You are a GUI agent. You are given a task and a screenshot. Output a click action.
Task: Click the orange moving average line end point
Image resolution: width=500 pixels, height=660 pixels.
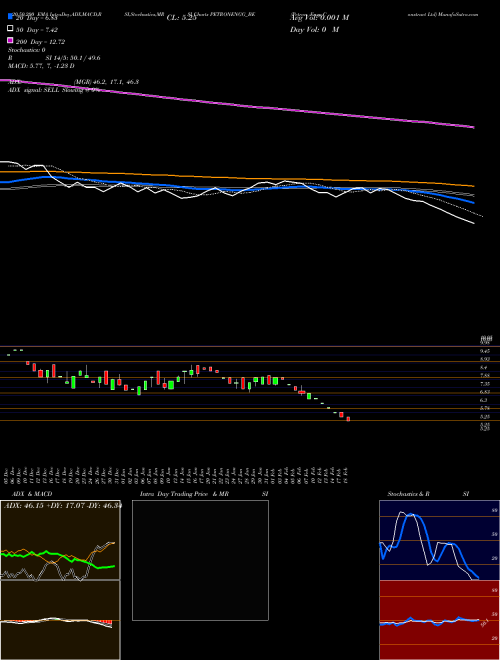pyautogui.click(x=474, y=186)
